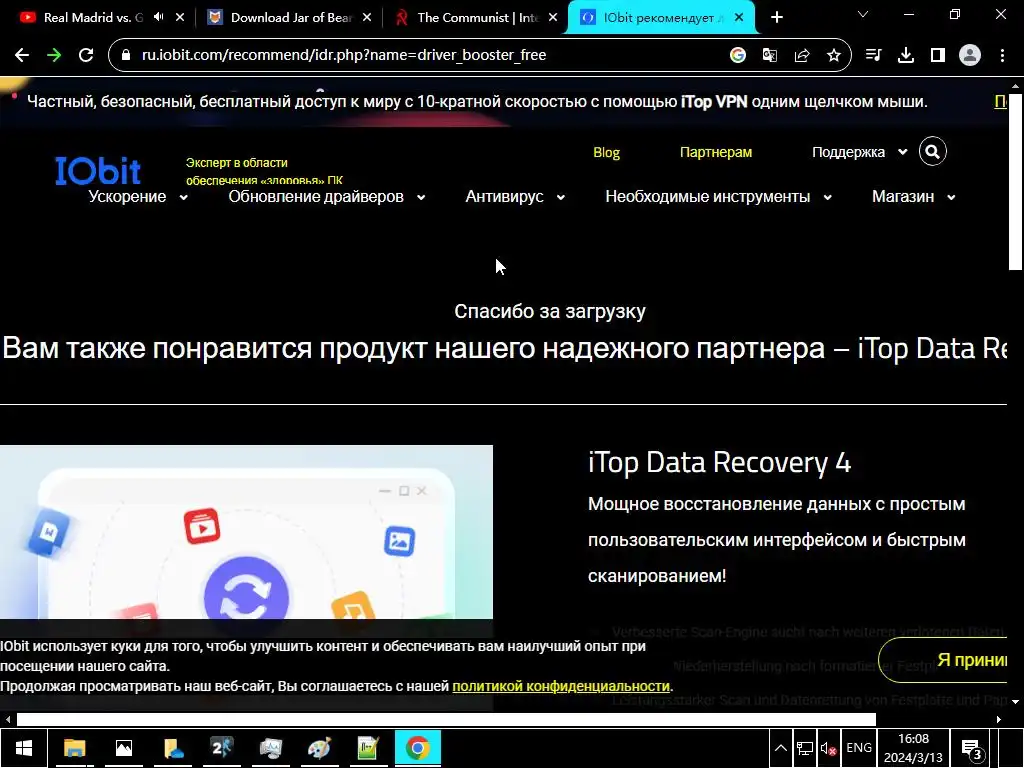1024x768 pixels.
Task: Close the IObit рекомендует tab
Action: pyautogui.click(x=739, y=18)
